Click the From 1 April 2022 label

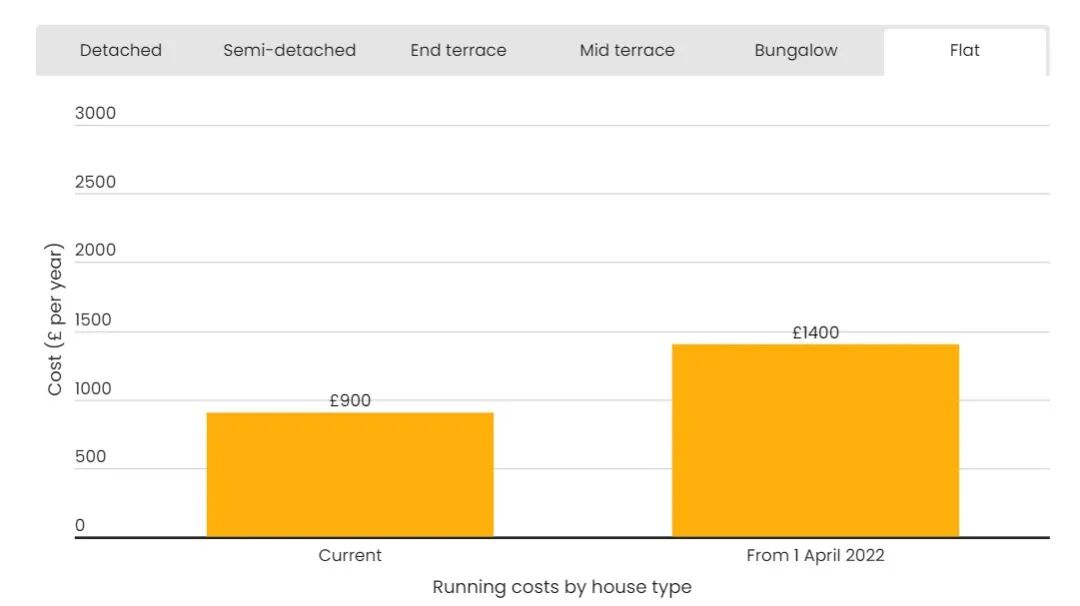click(816, 555)
